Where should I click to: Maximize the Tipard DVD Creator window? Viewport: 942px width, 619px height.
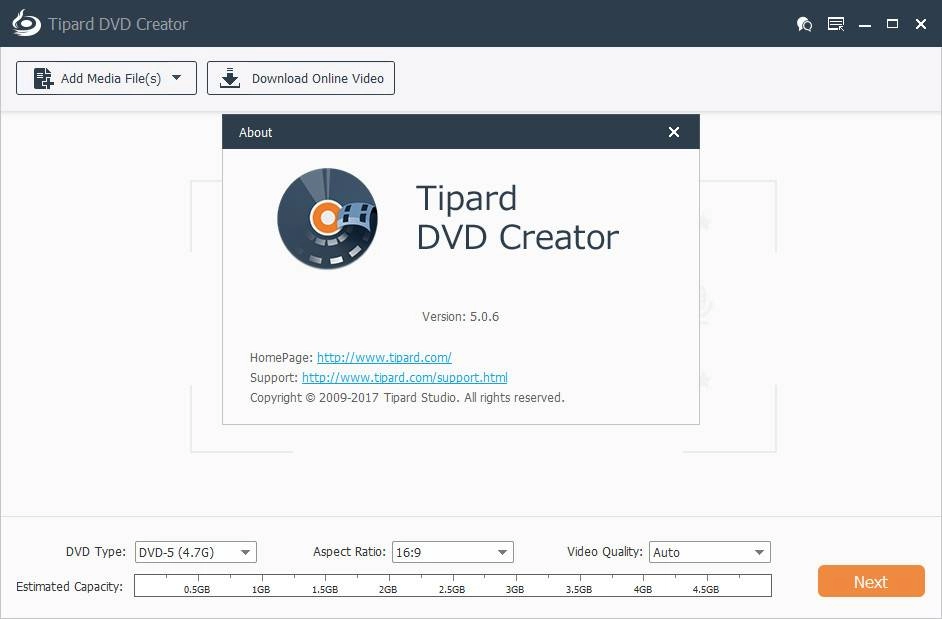click(x=892, y=24)
